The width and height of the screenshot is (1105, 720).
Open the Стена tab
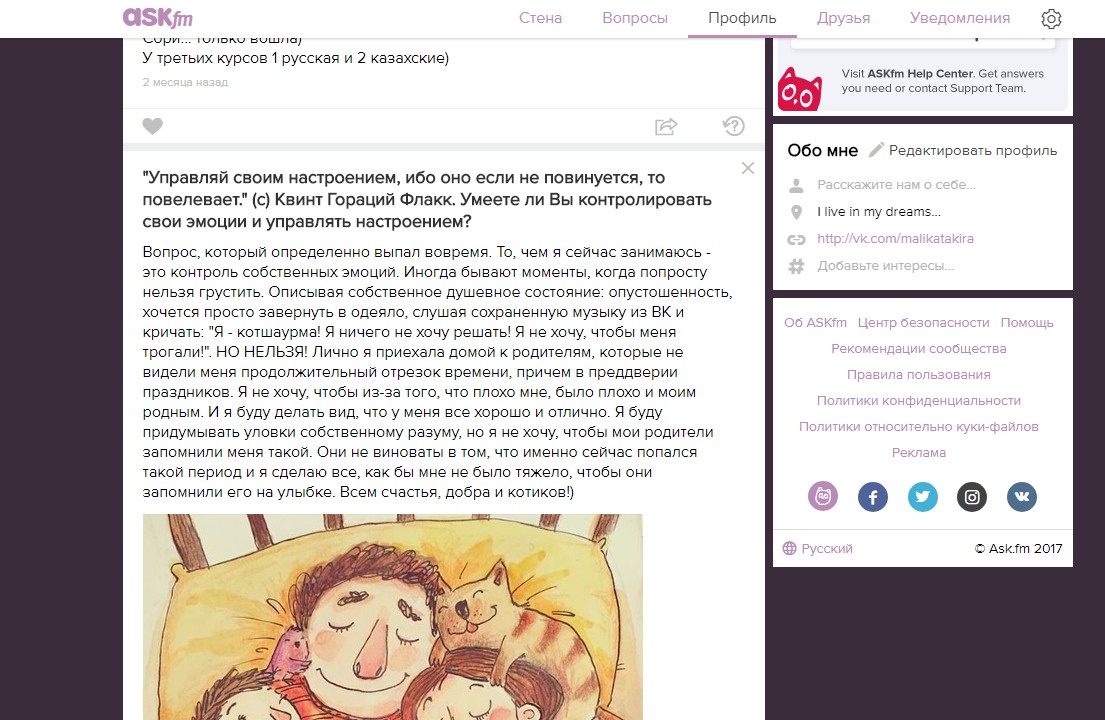tap(541, 18)
